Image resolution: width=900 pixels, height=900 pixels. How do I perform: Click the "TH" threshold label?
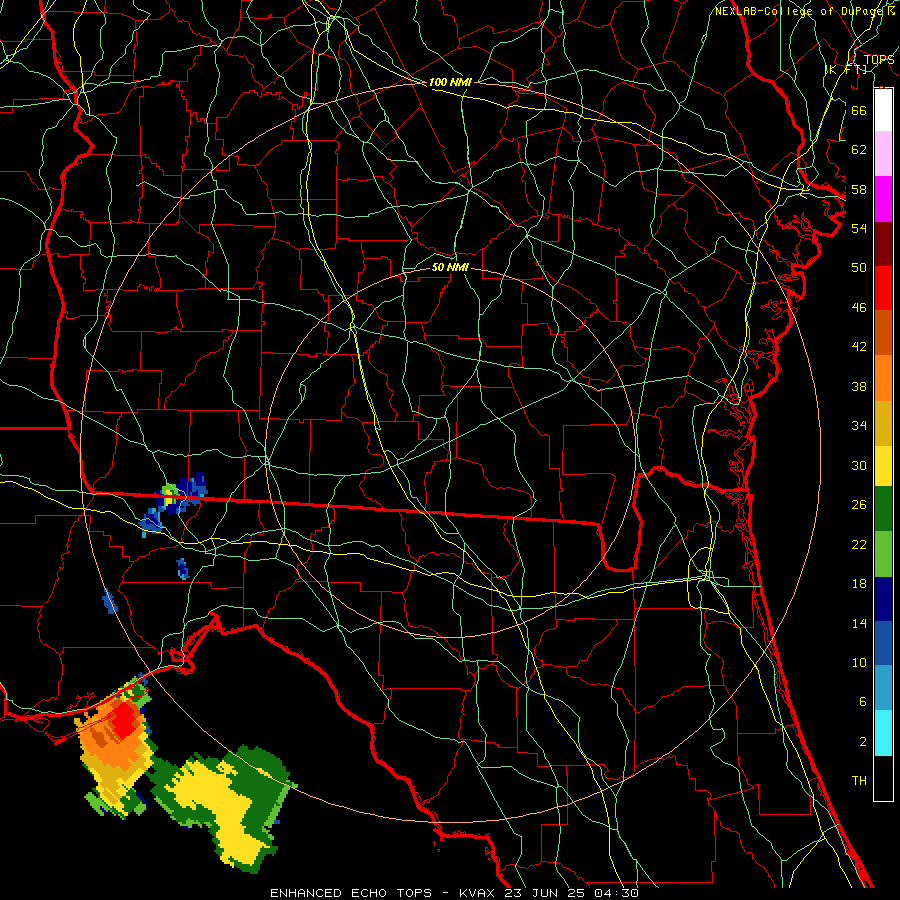[859, 781]
